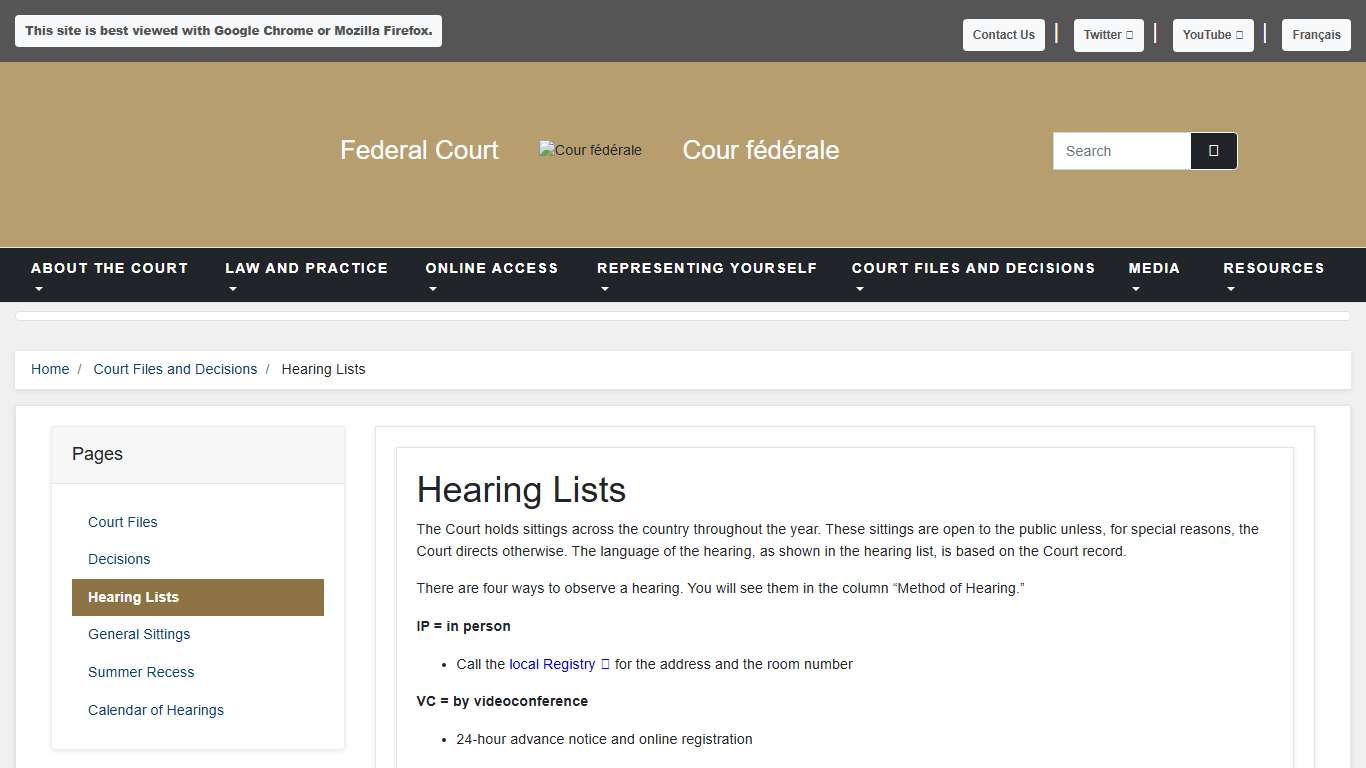Open the local Registry link
The height and width of the screenshot is (768, 1366).
click(x=552, y=663)
